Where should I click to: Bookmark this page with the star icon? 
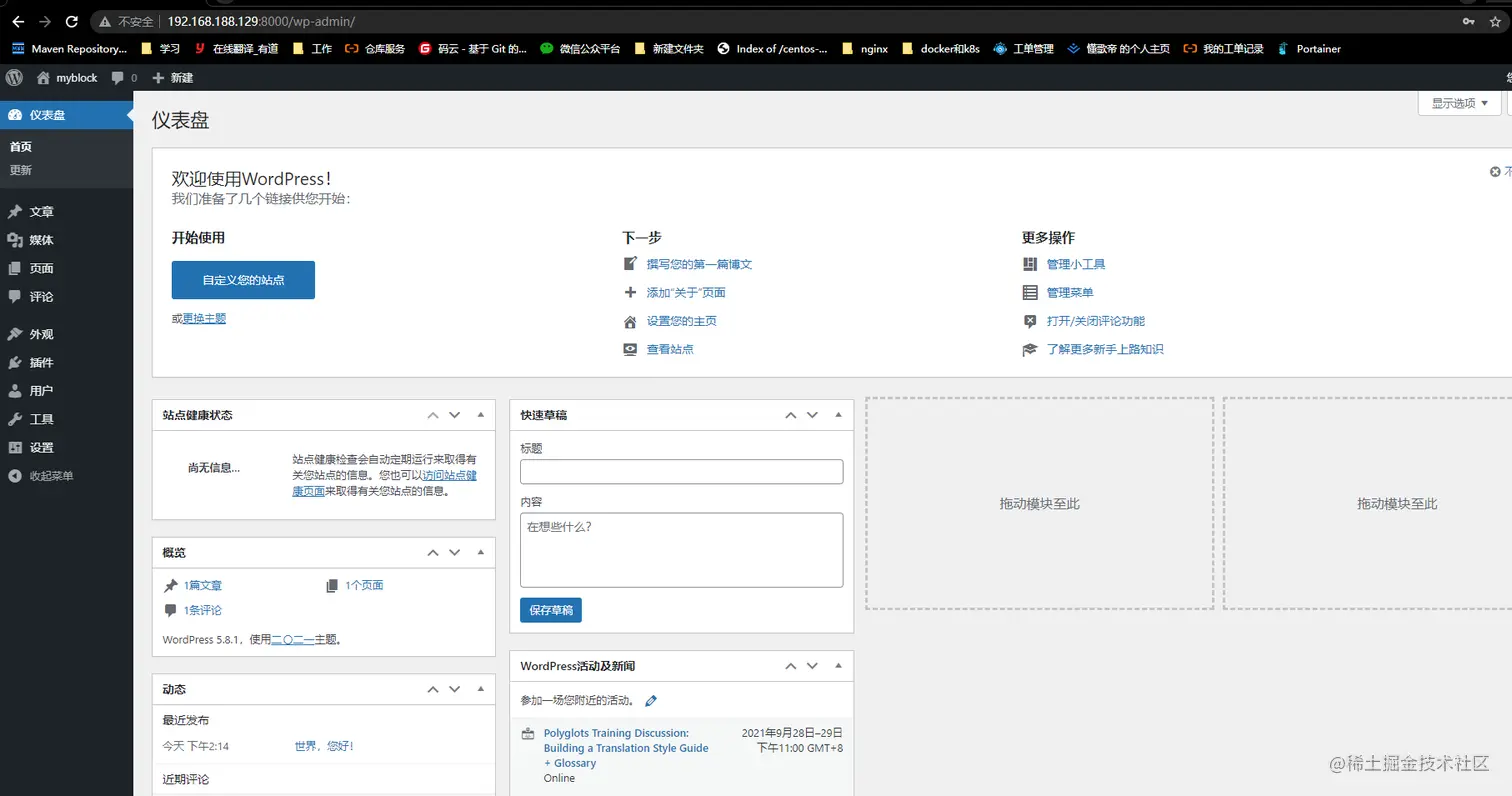(1494, 21)
